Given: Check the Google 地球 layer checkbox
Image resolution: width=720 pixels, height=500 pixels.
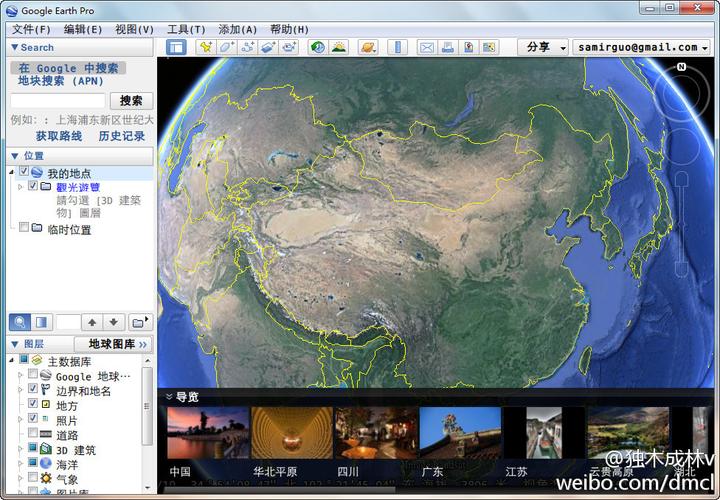Looking at the screenshot, I should coord(33,374).
